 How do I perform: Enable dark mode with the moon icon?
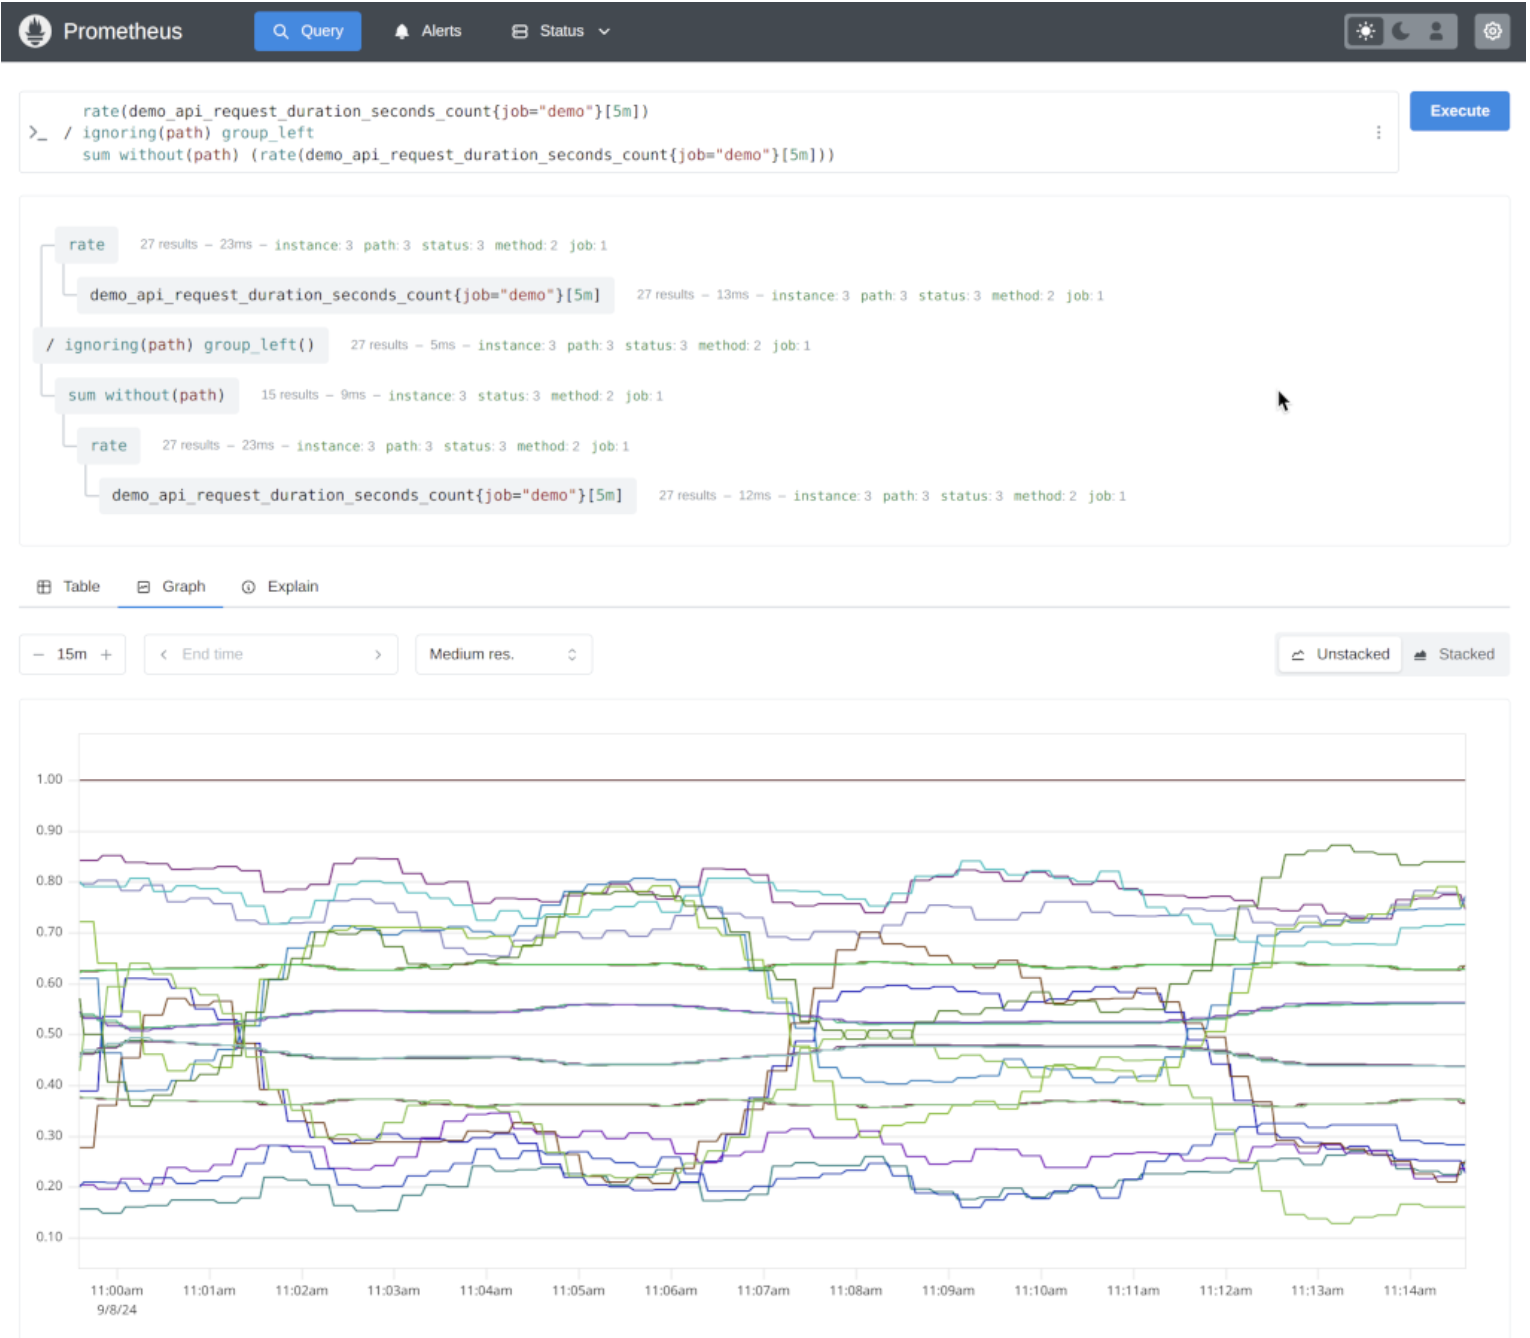coord(1400,31)
